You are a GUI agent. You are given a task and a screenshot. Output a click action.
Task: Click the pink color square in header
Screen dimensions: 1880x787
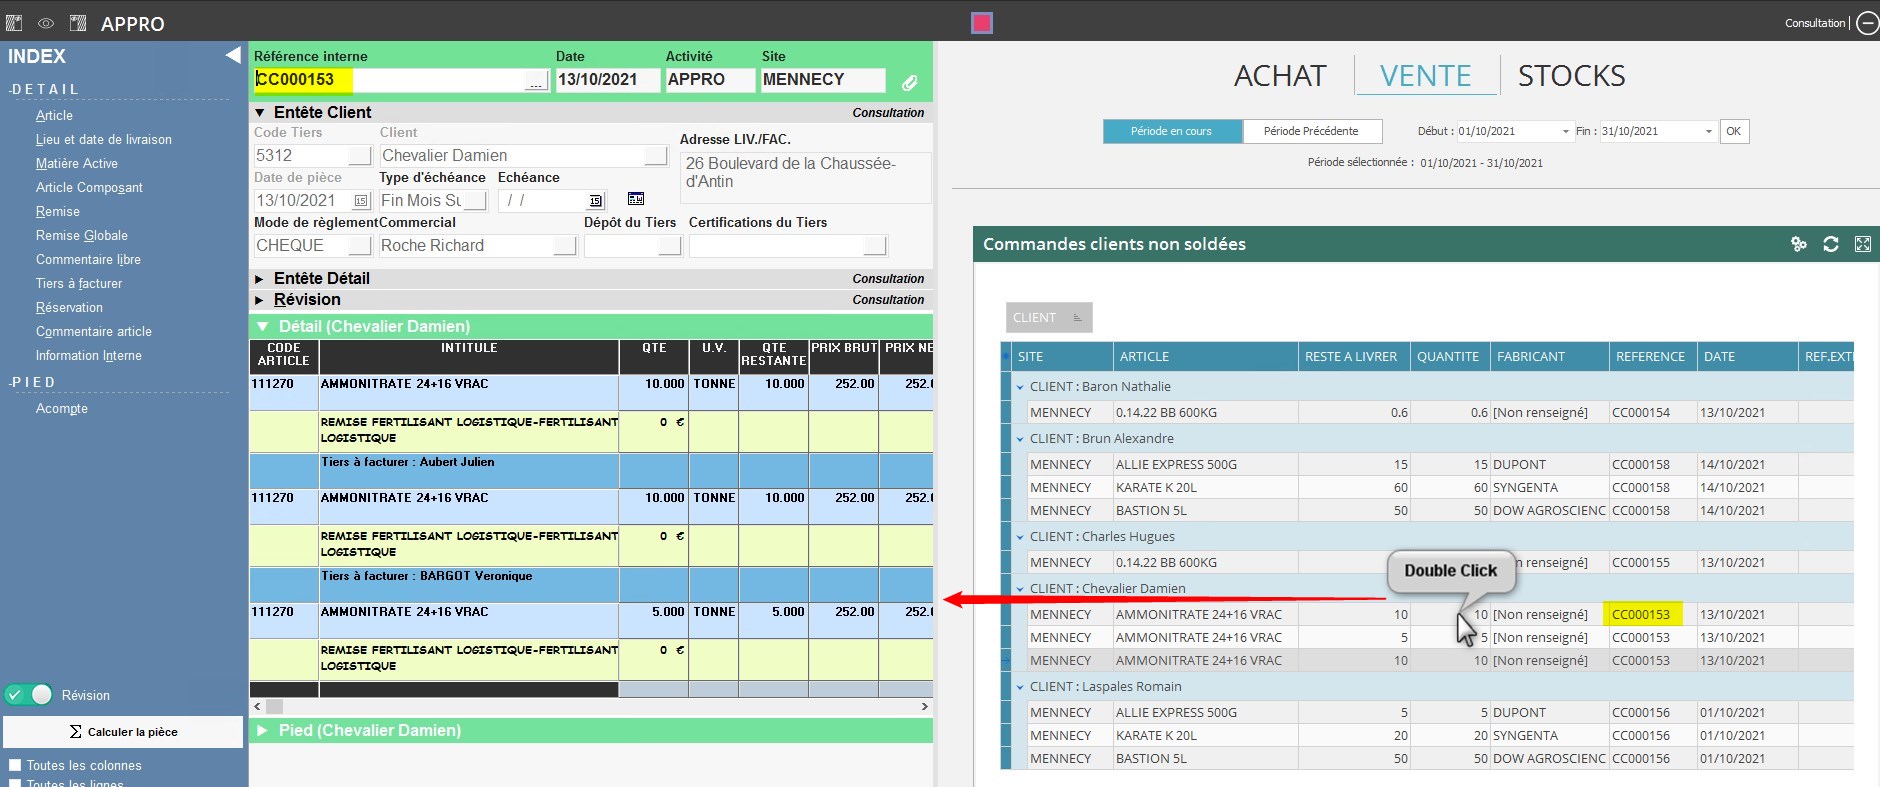pos(982,23)
